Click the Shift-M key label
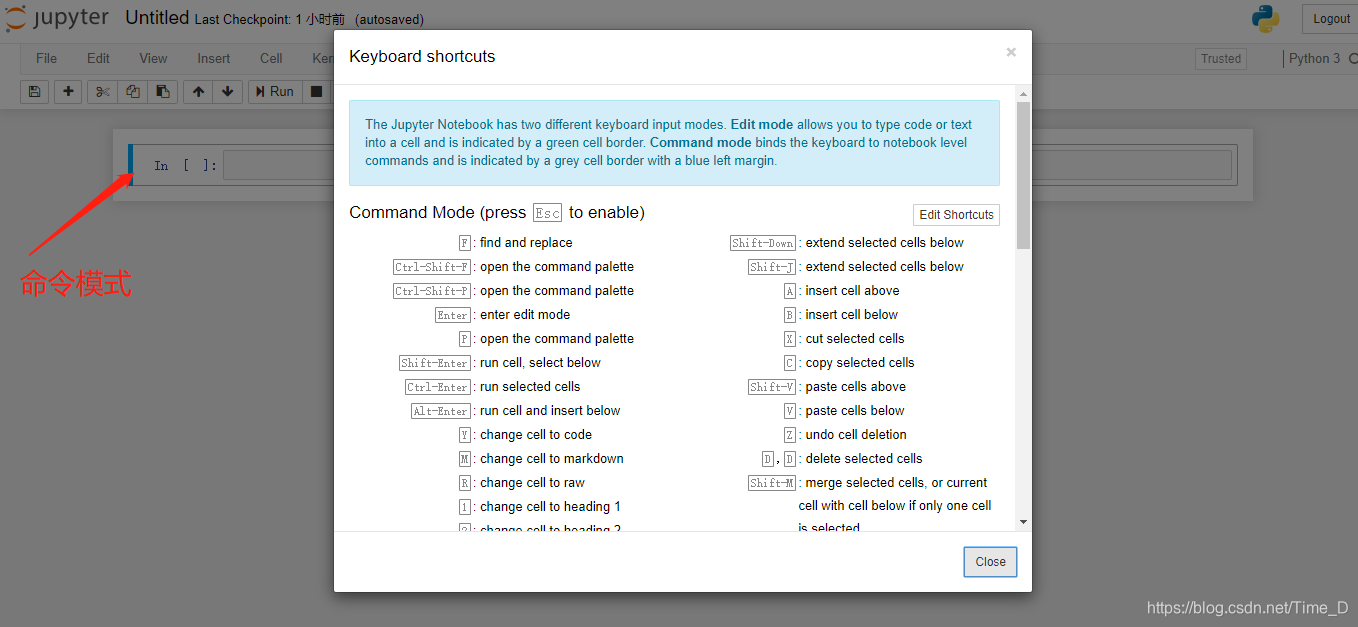The width and height of the screenshot is (1358, 627). click(x=772, y=483)
